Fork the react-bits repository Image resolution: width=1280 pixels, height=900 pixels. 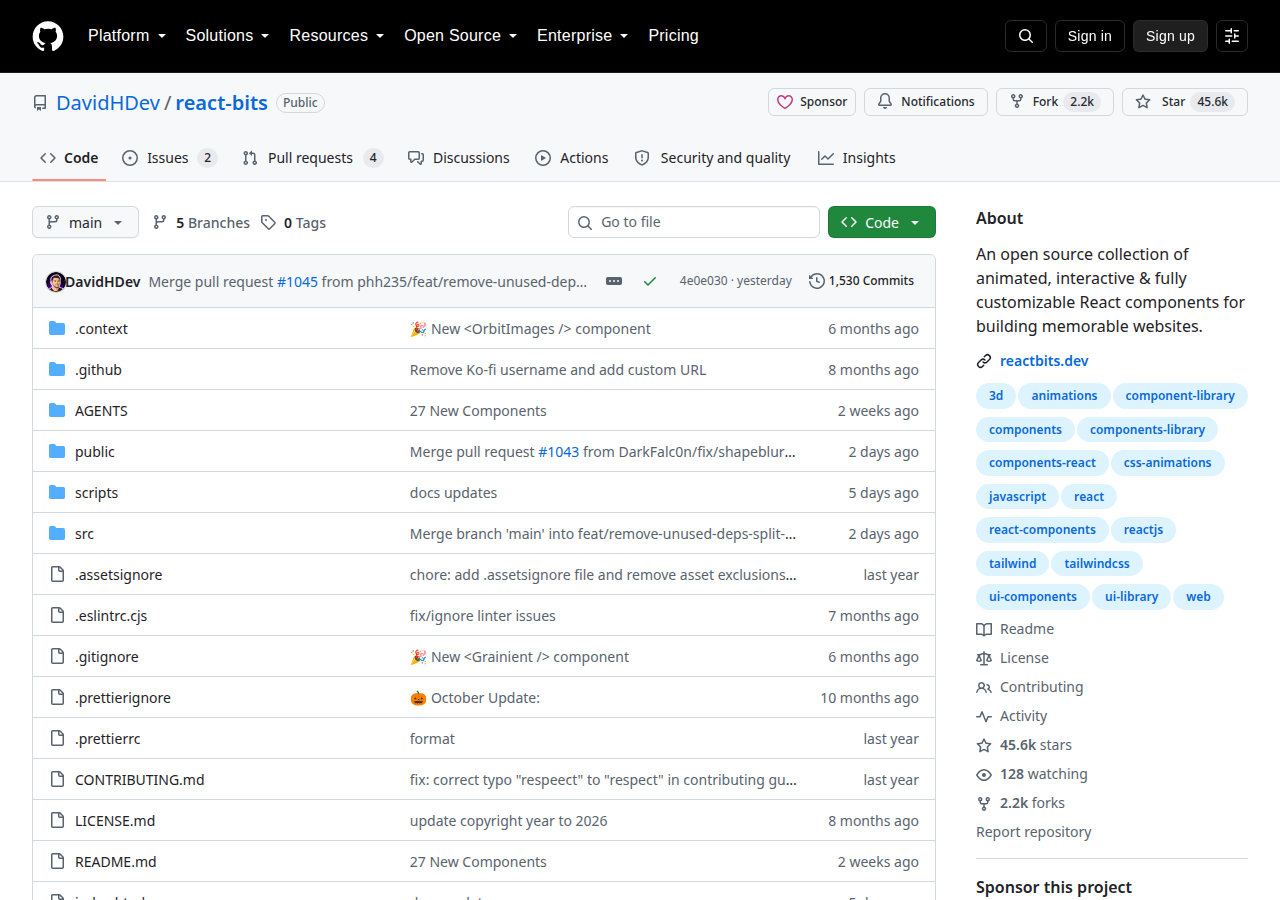point(1055,102)
